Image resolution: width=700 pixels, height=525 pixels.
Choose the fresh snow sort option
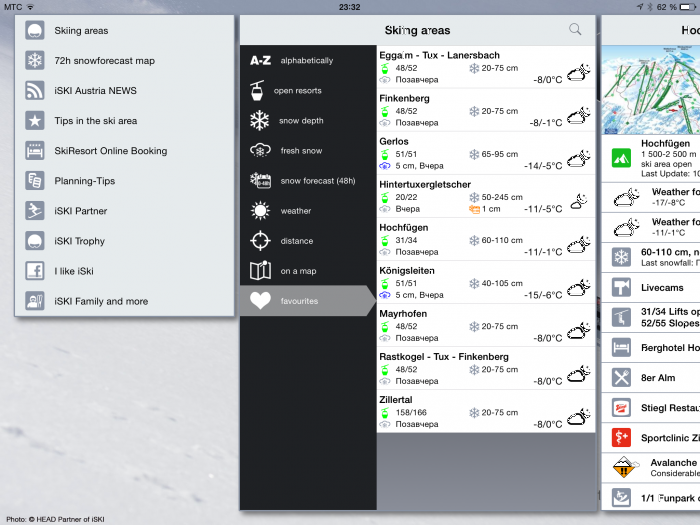308,150
